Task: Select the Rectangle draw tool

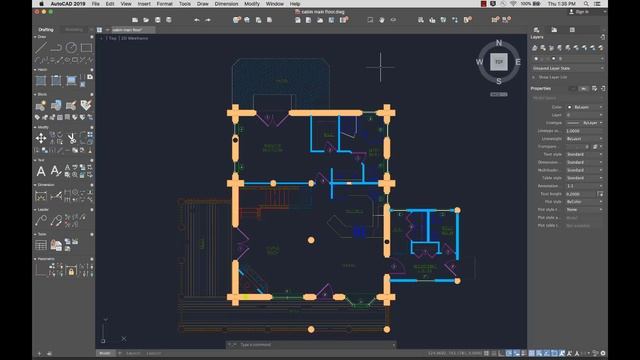Action: tap(86, 48)
